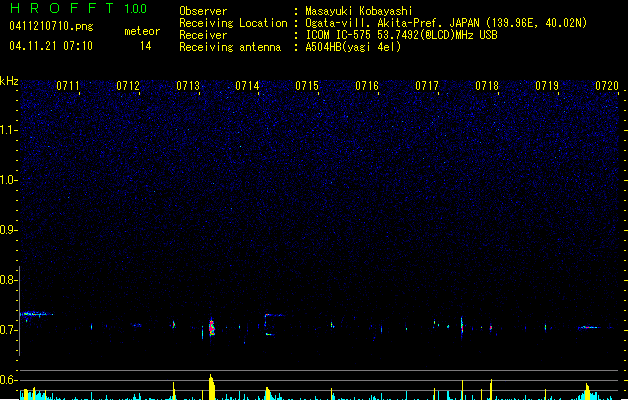Click the kHz axis unit label
Viewport: 629px width, 400px height.
(9, 81)
